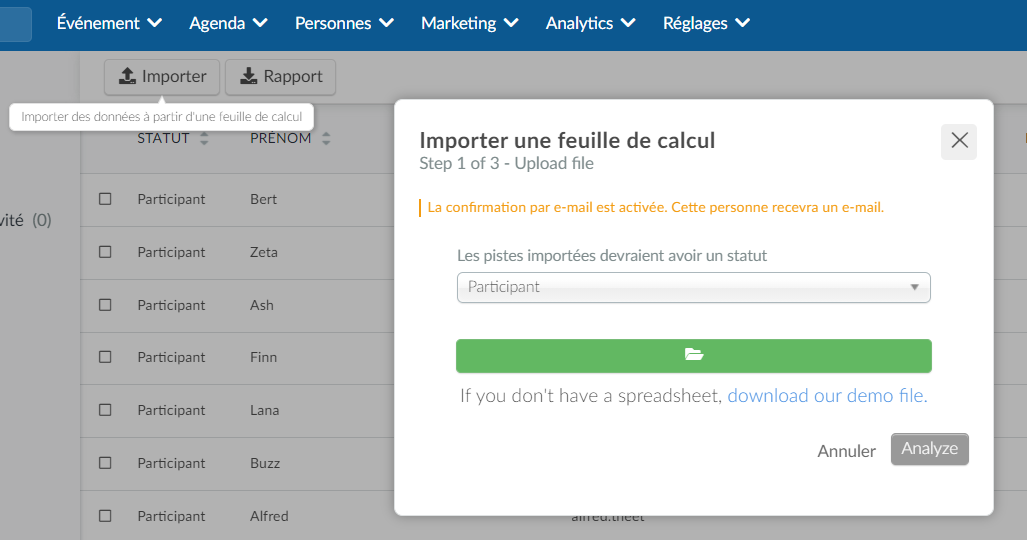The height and width of the screenshot is (540, 1027).
Task: Click the Analyze button
Action: click(929, 449)
